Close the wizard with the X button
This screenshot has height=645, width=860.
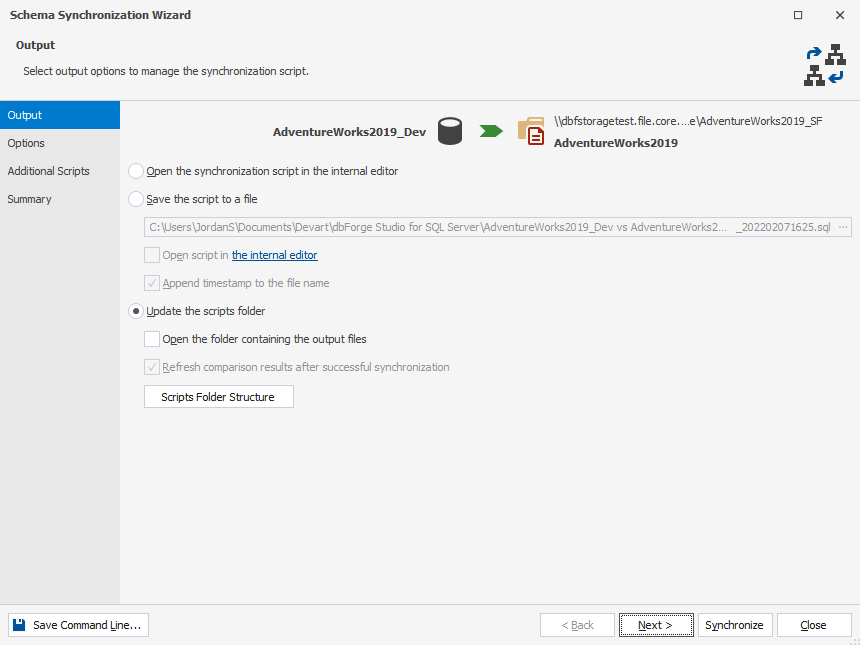tap(840, 15)
